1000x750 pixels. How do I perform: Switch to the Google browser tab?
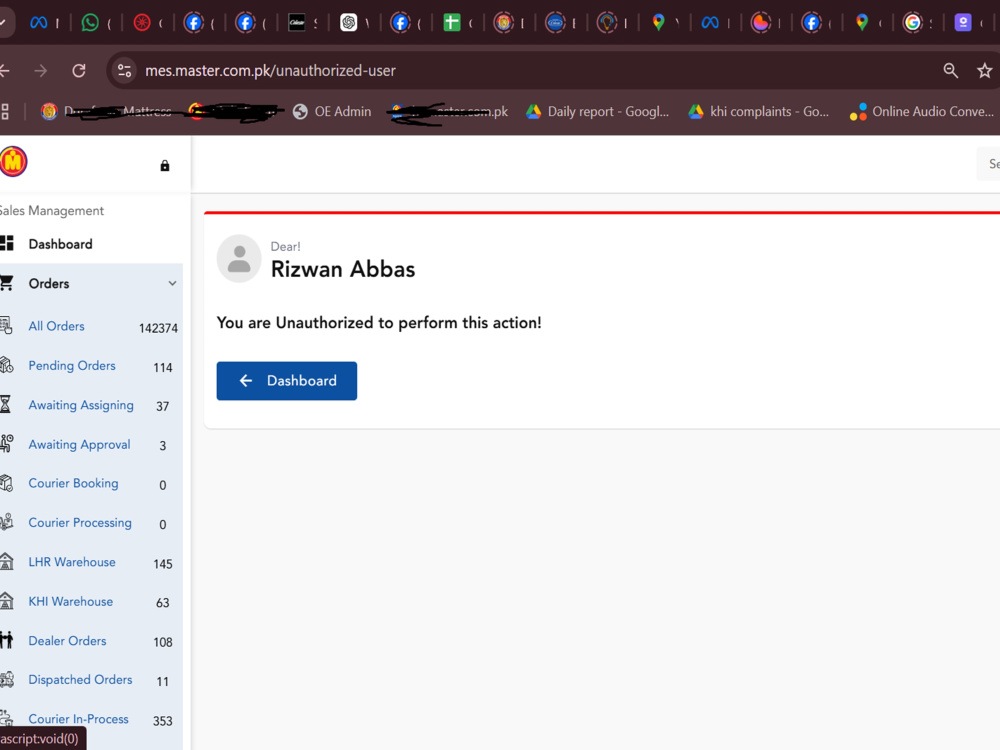(913, 23)
